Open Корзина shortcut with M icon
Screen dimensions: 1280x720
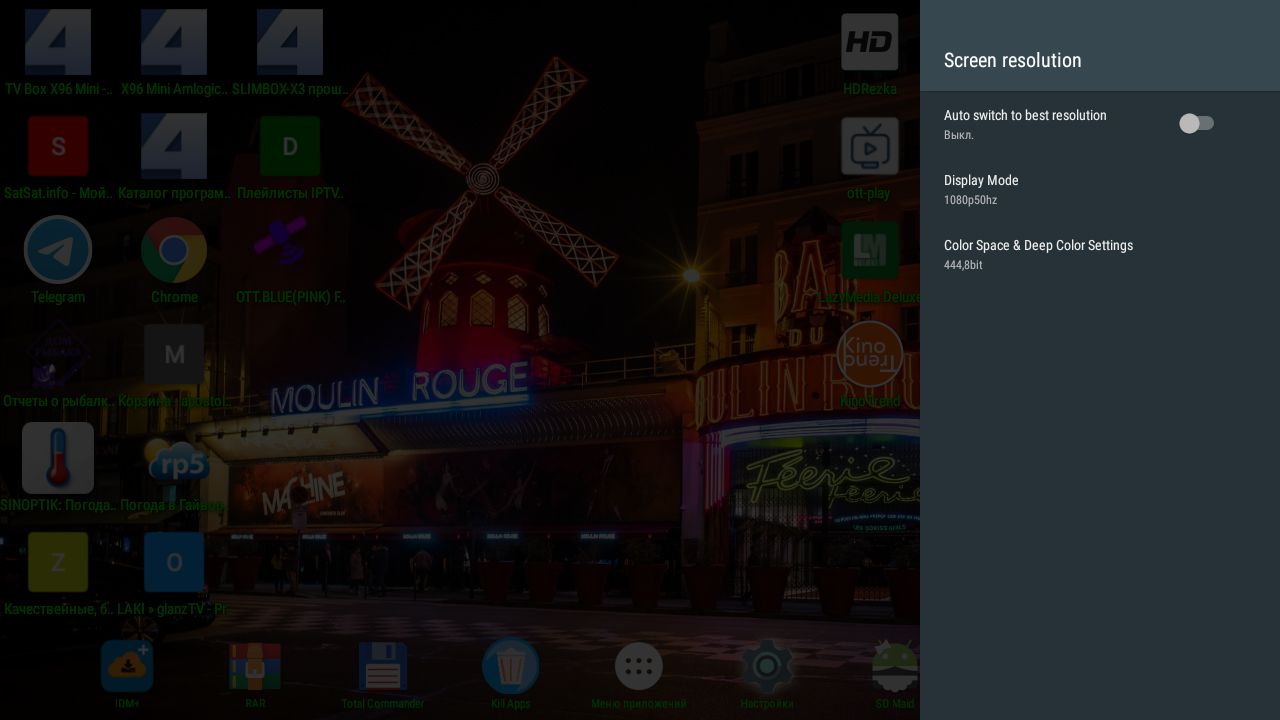(174, 354)
